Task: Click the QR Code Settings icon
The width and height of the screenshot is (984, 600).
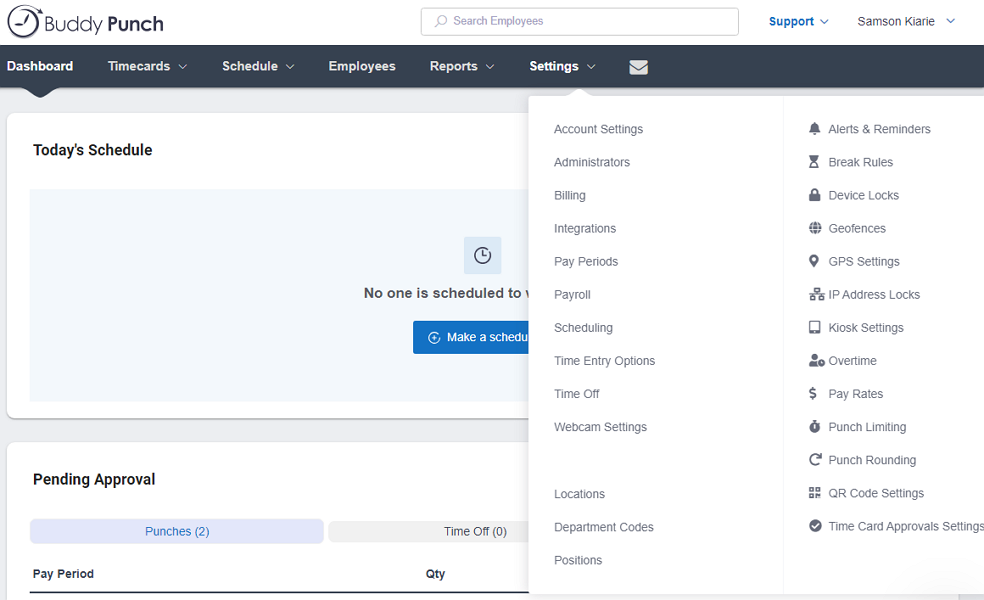Action: [x=815, y=493]
